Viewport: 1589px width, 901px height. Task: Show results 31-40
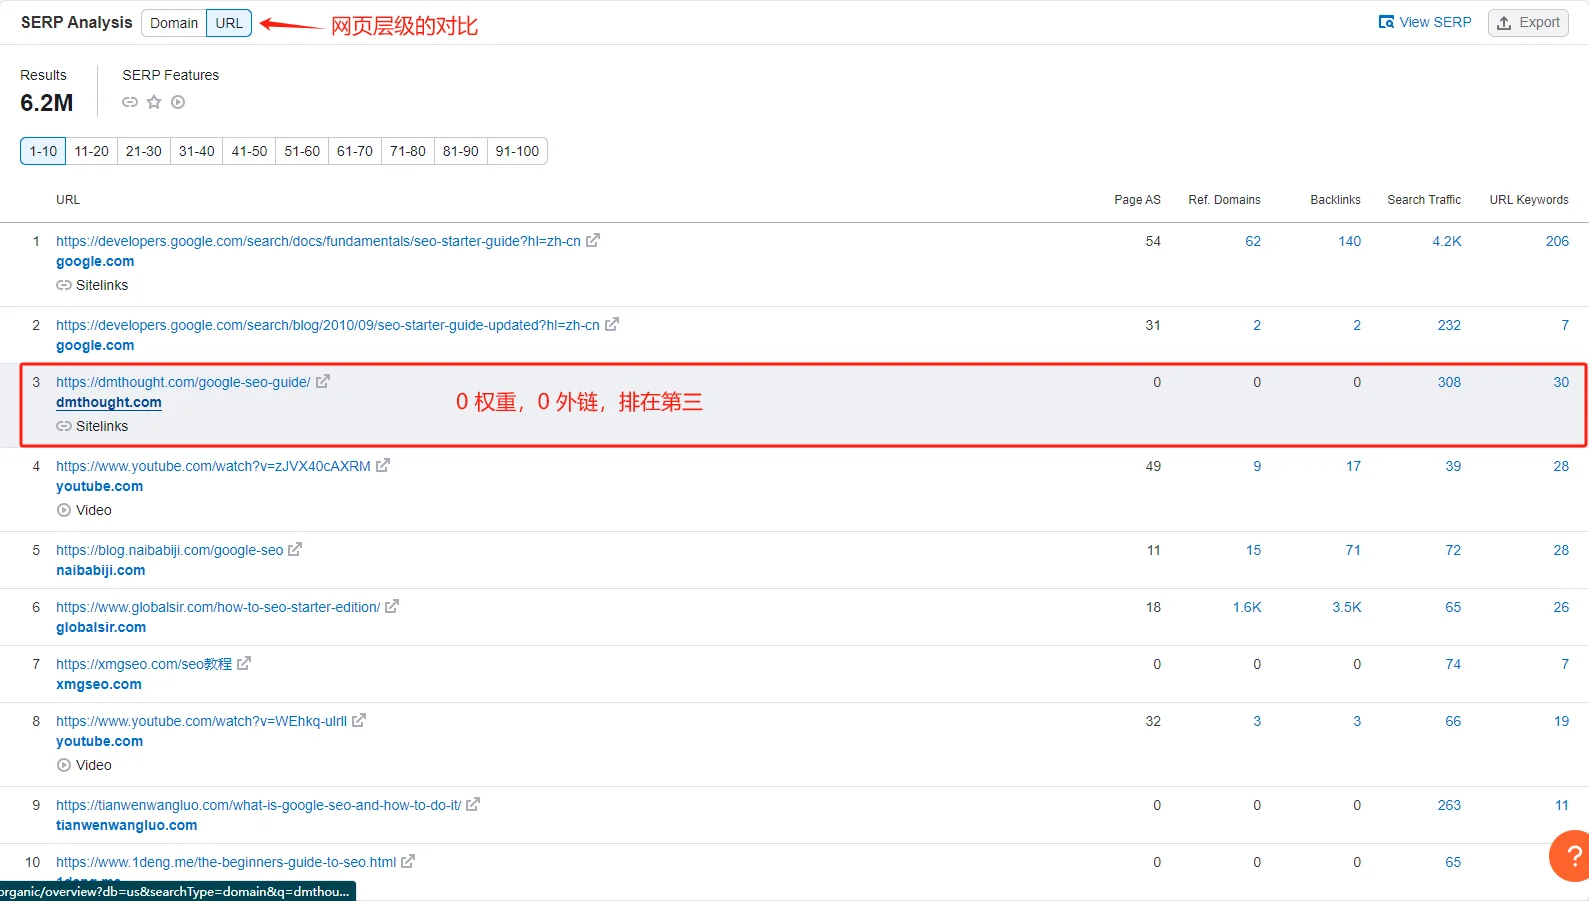197,151
